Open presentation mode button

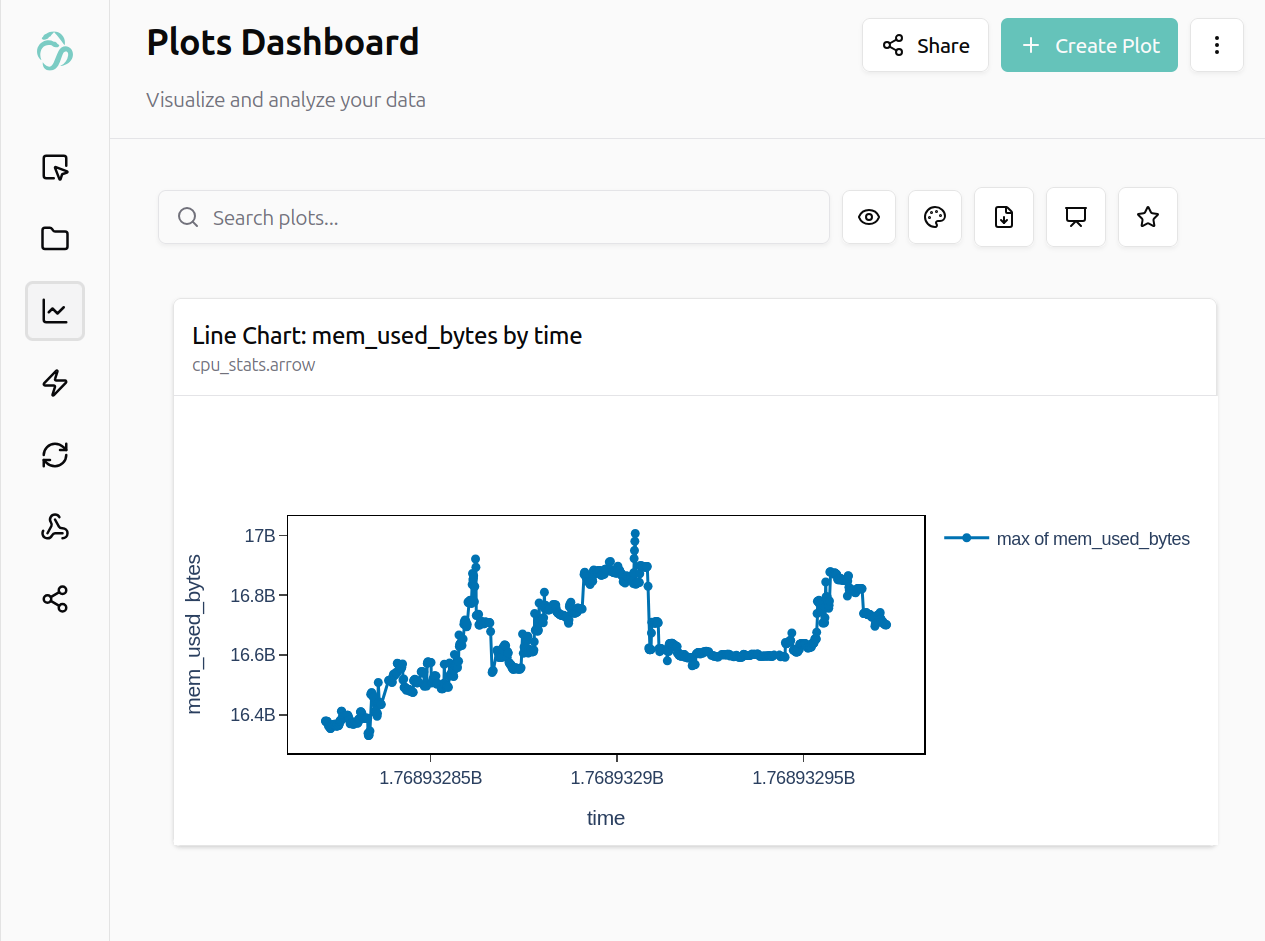coord(1076,217)
